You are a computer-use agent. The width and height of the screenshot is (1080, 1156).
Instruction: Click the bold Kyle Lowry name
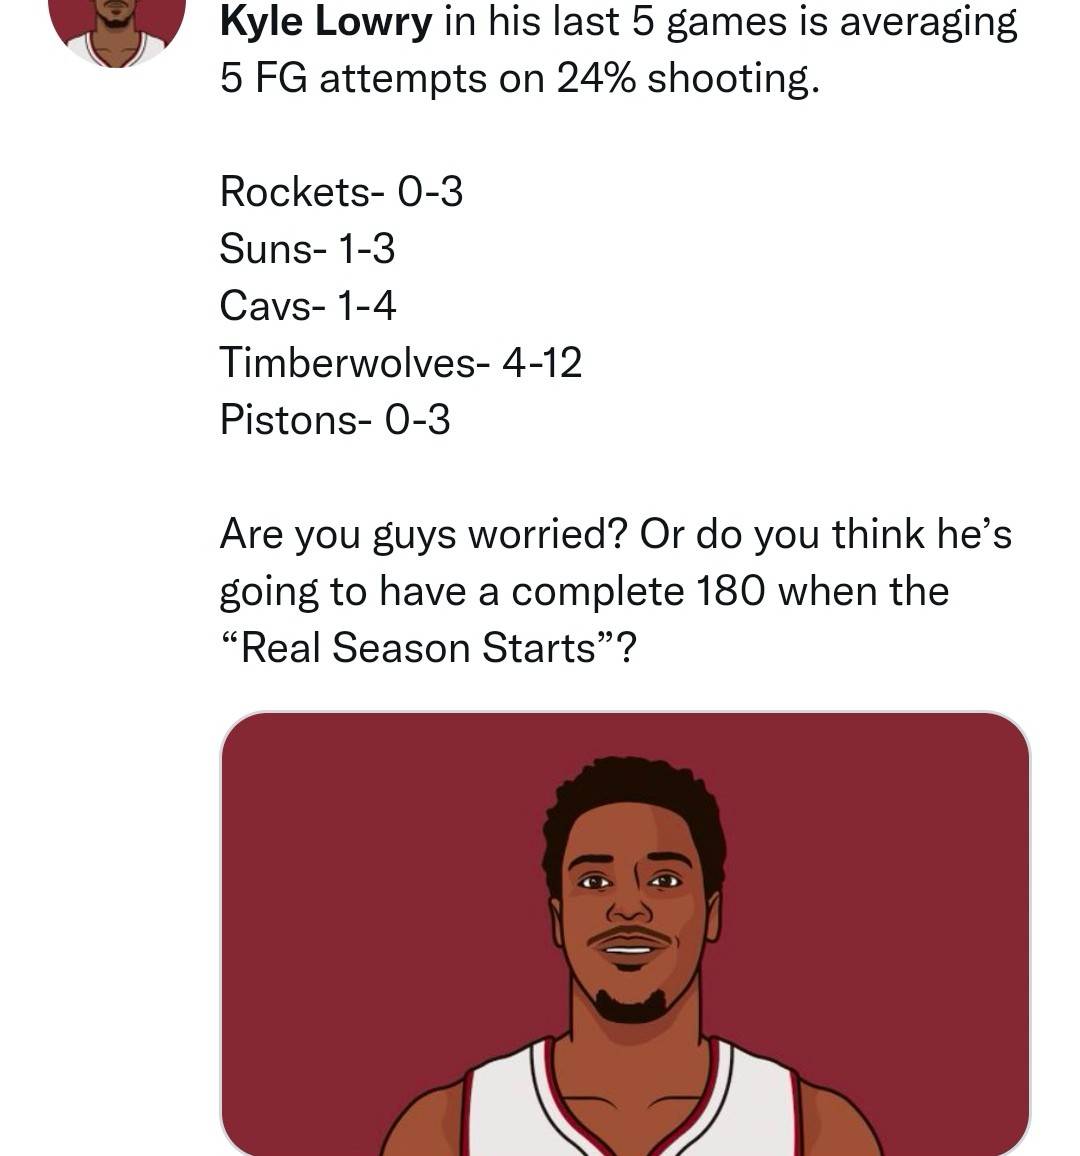pos(326,21)
